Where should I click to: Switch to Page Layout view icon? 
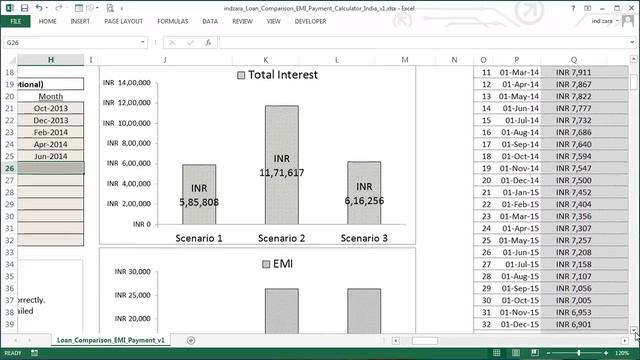pos(516,353)
